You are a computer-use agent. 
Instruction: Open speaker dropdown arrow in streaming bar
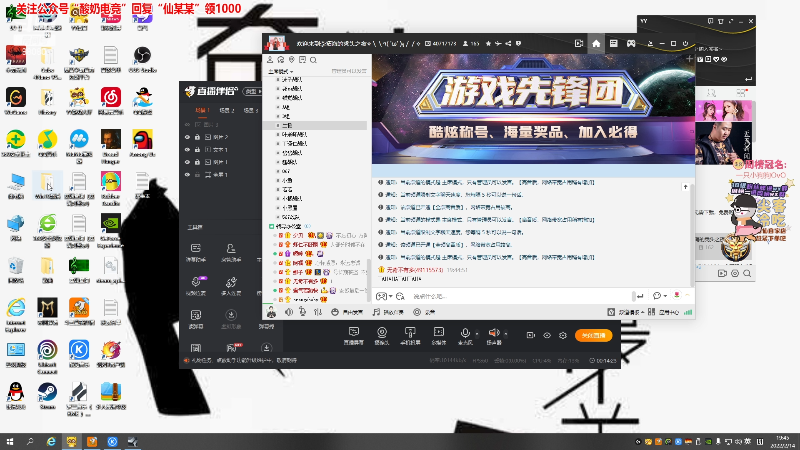click(x=506, y=334)
